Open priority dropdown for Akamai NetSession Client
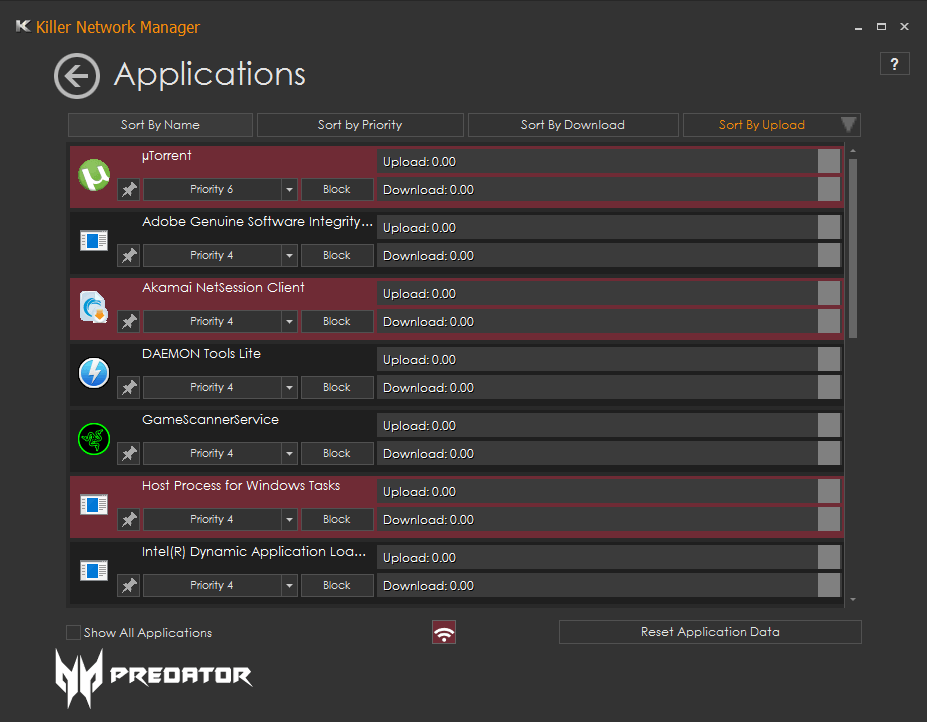Viewport: 927px width, 722px height. [x=288, y=322]
